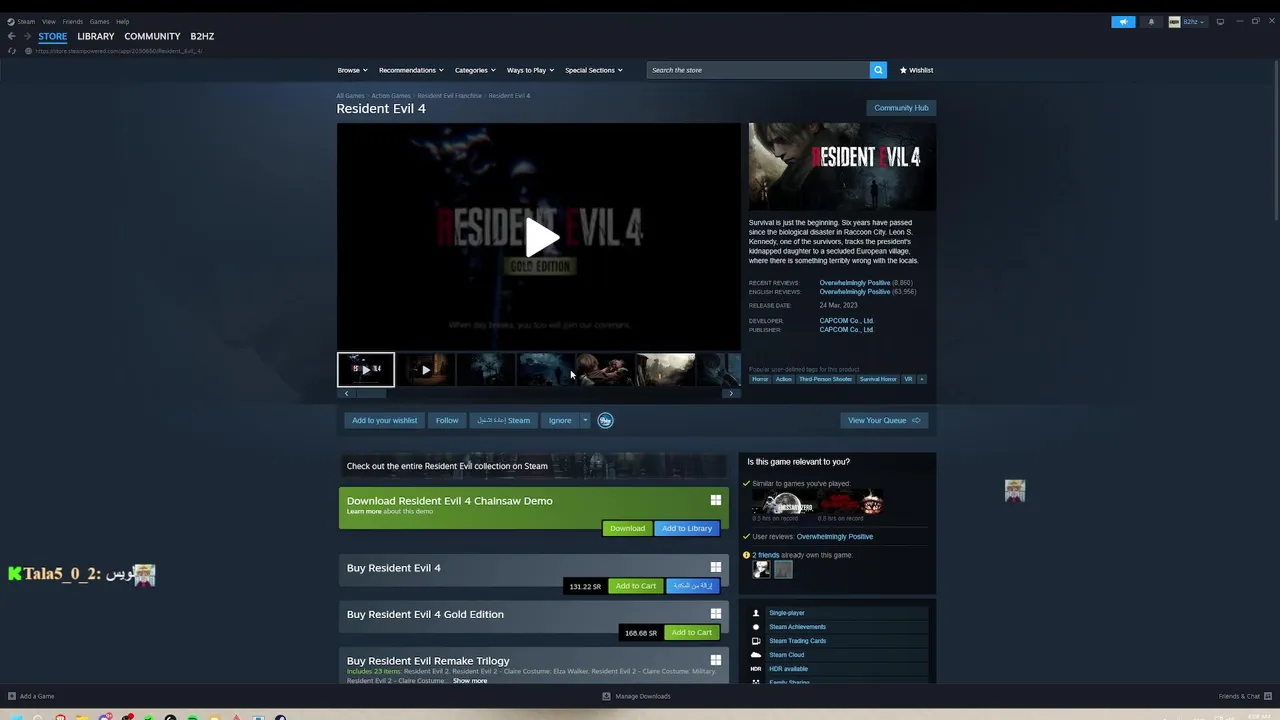Expand the Browse dropdown

352,70
